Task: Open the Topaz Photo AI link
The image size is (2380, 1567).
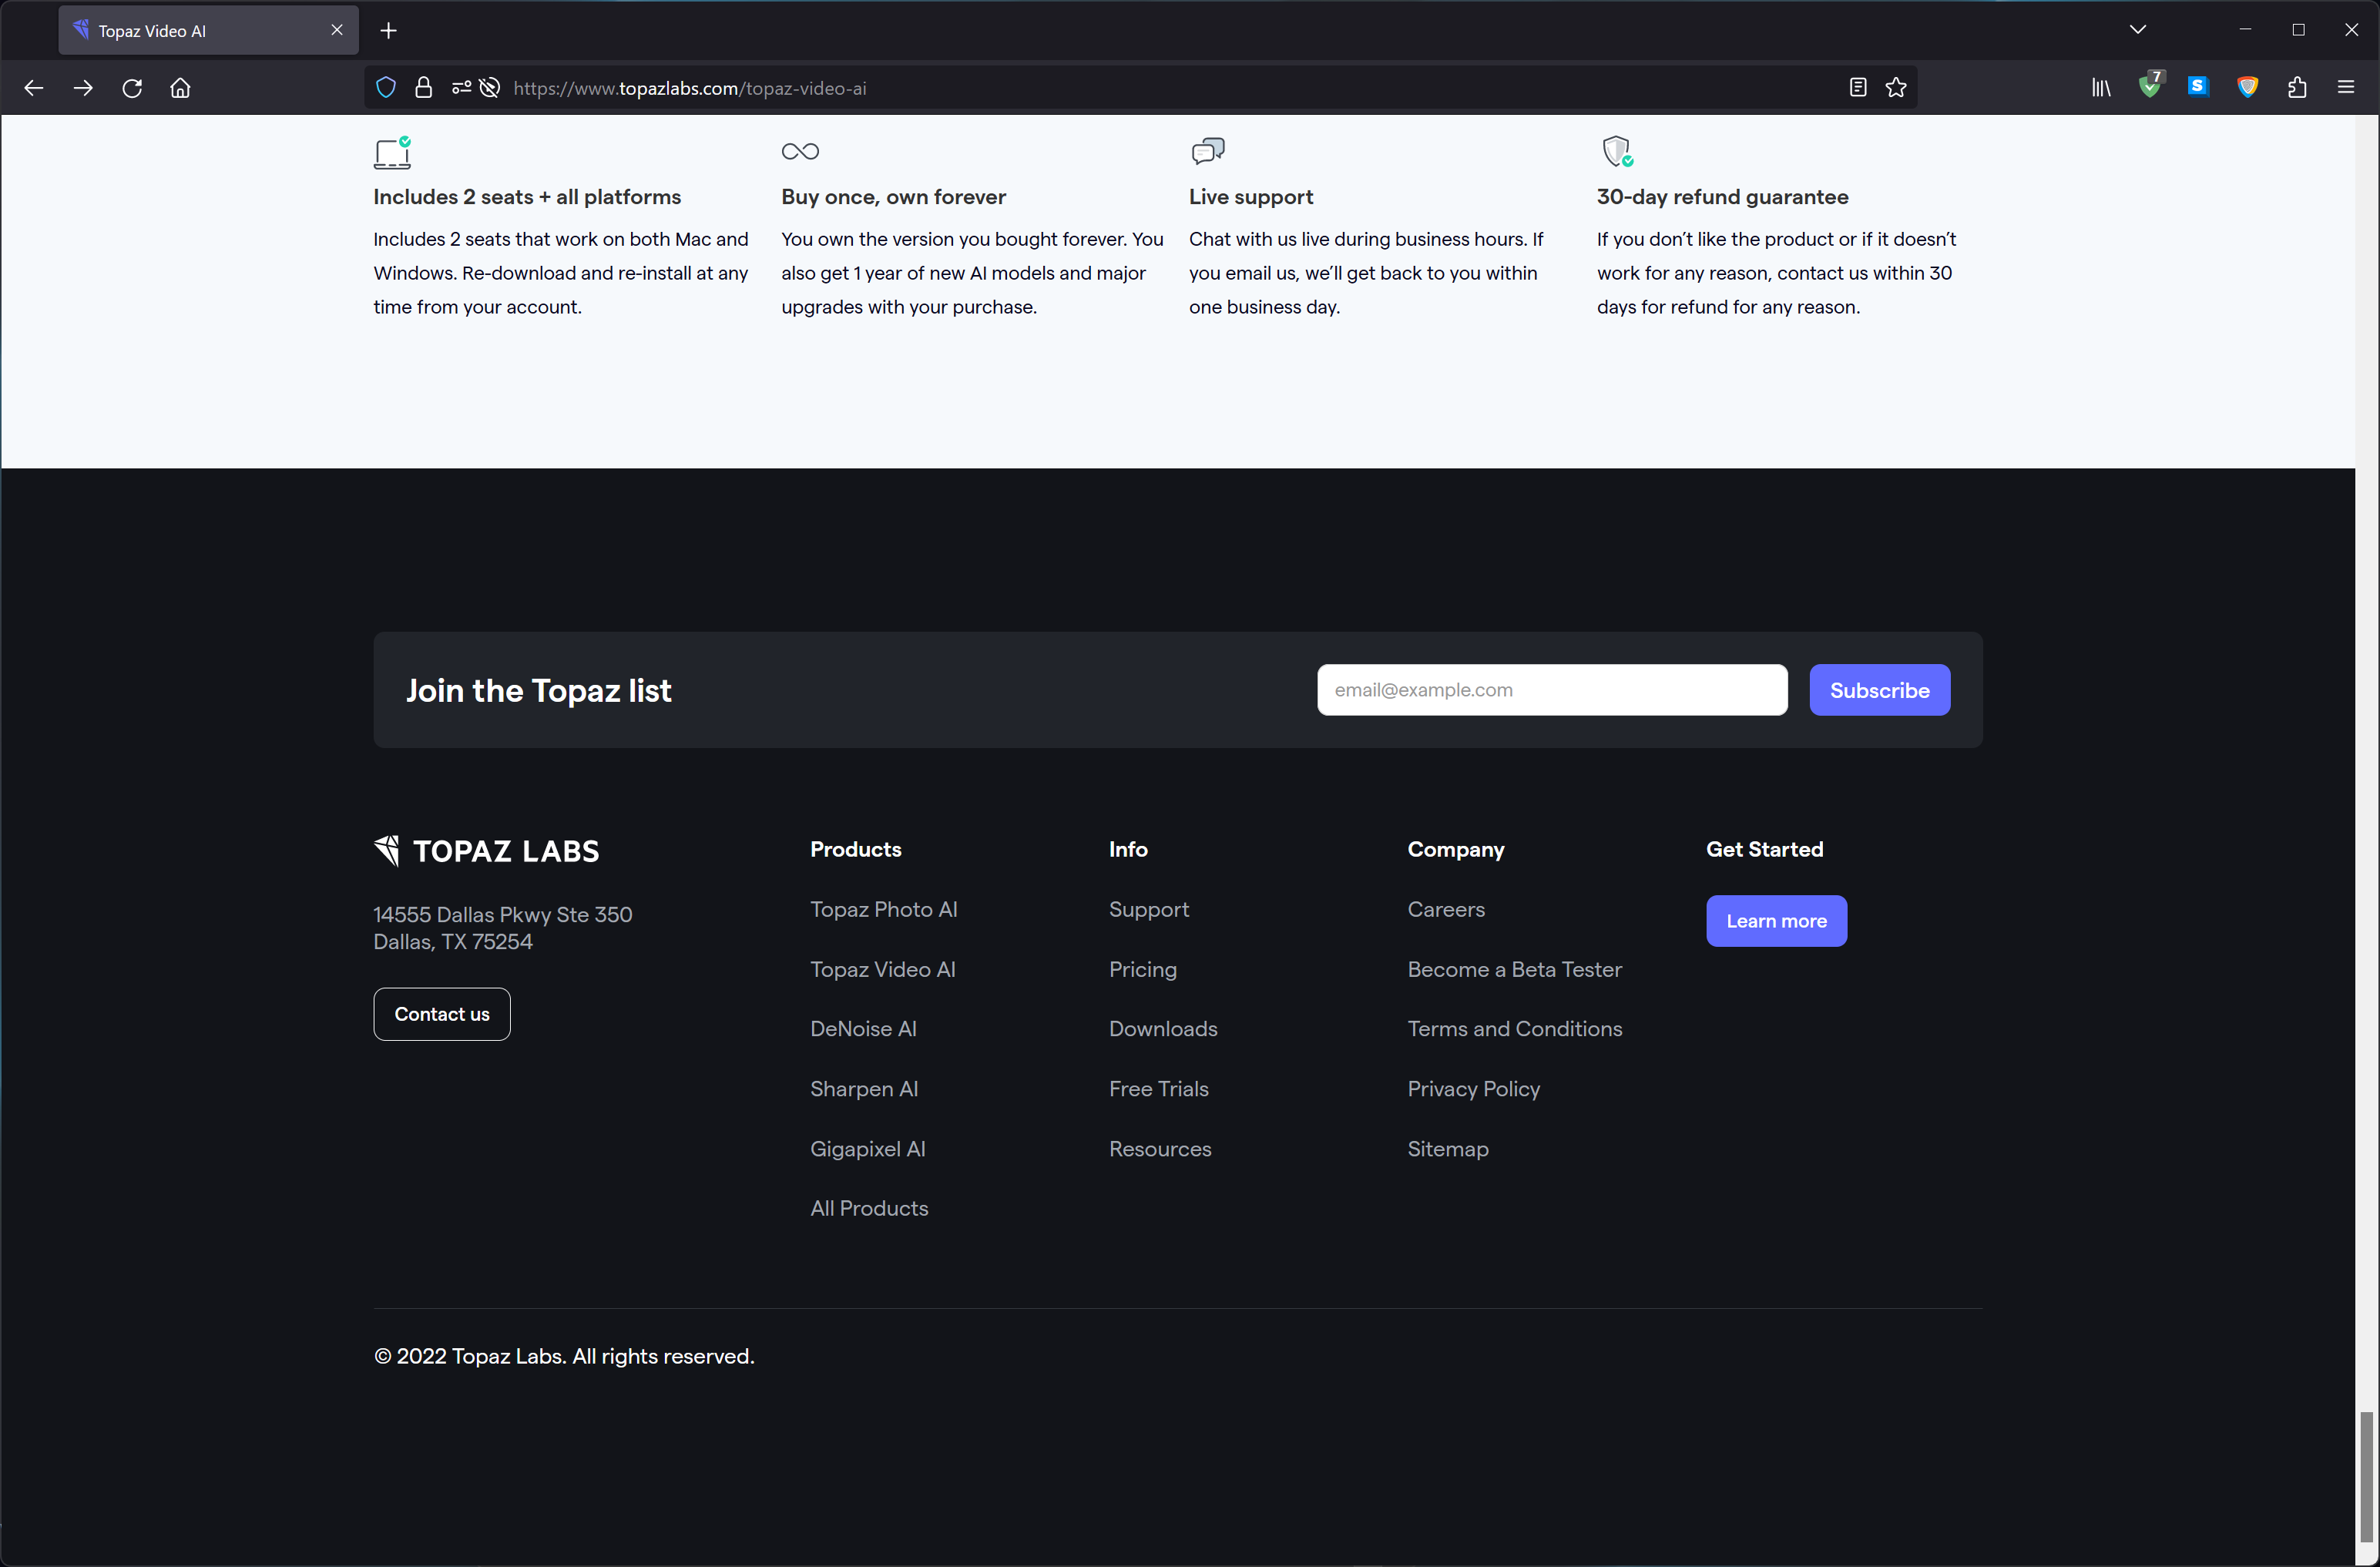Action: [883, 909]
